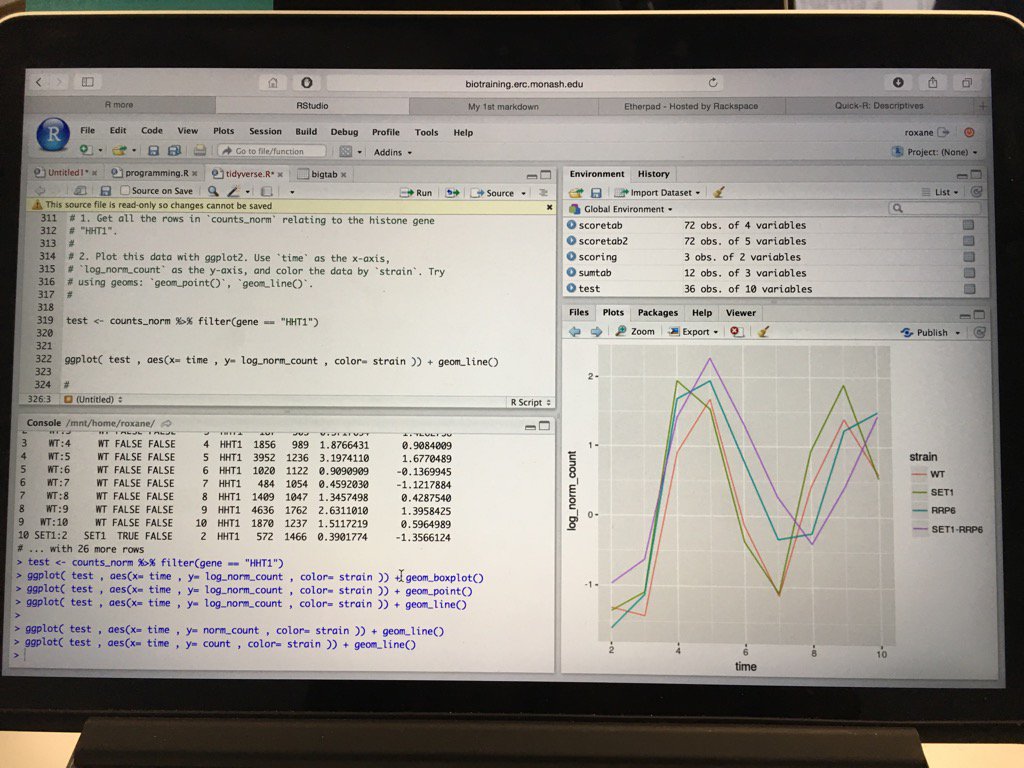Click the Go to file/function field

(x=272, y=151)
